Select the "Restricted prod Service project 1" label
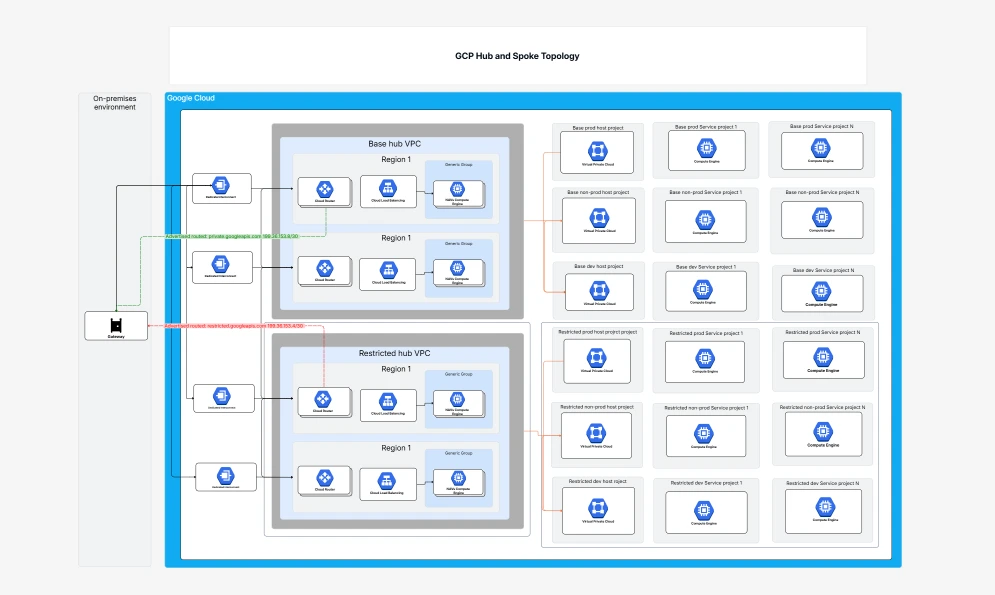The image size is (995, 595). [x=706, y=333]
